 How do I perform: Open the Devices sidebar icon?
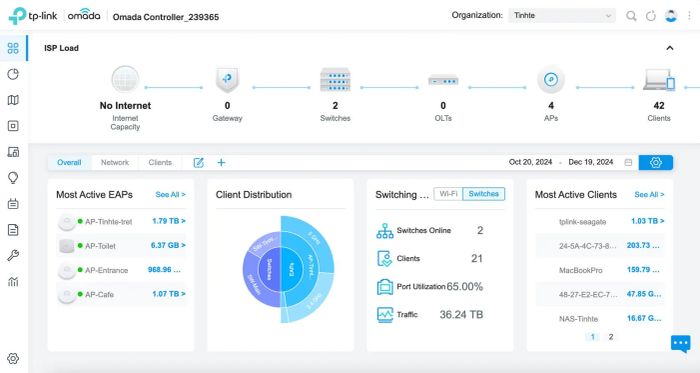click(13, 126)
